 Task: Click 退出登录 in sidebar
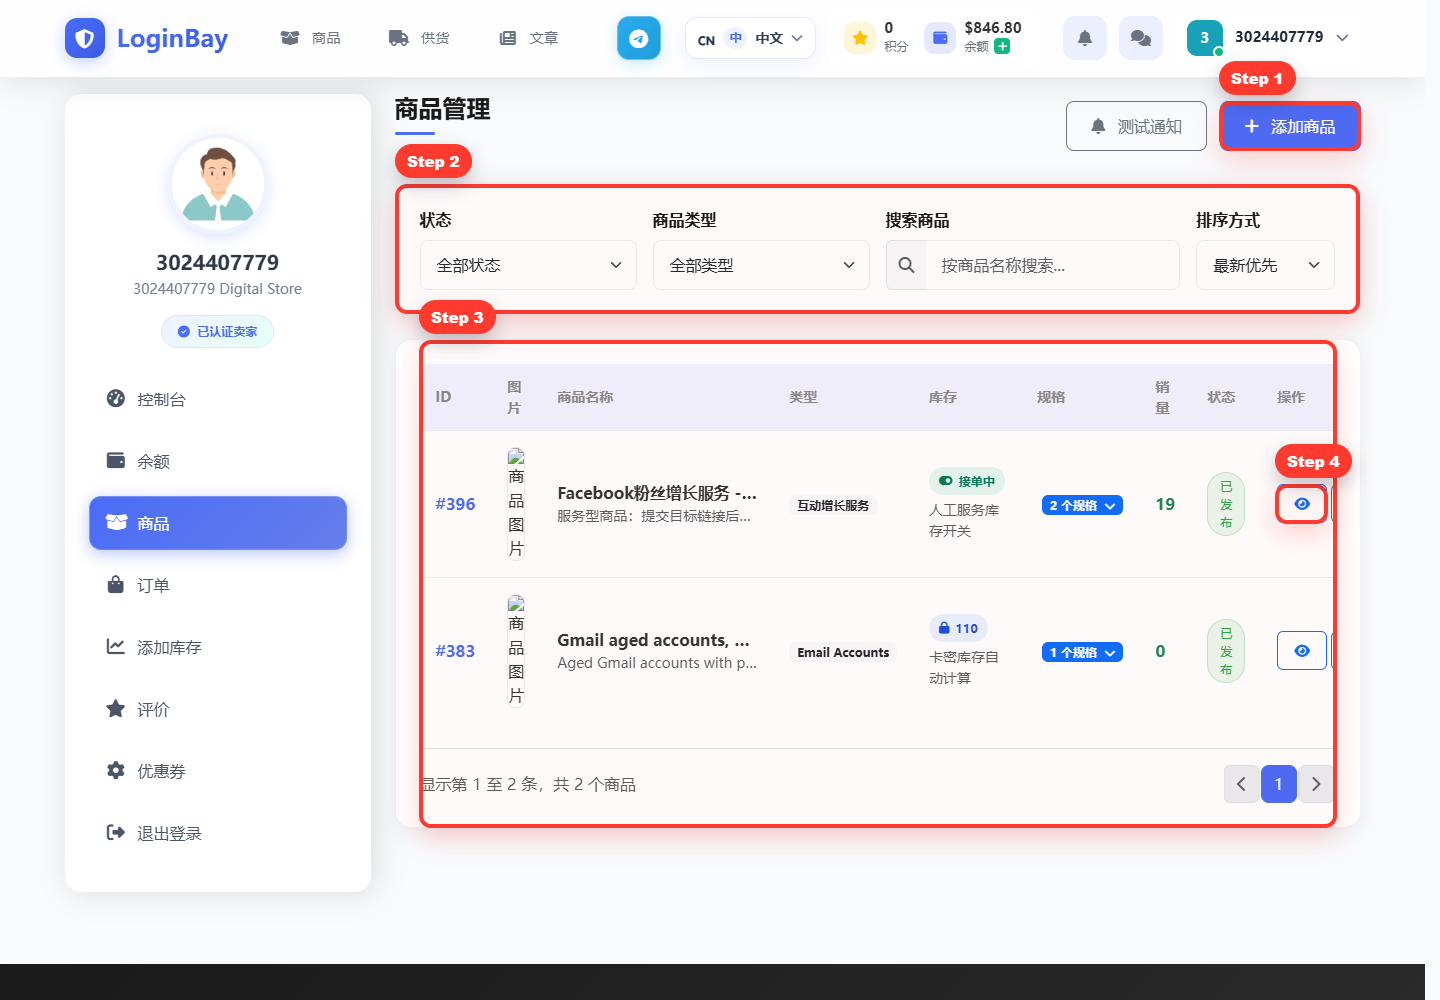pos(218,833)
